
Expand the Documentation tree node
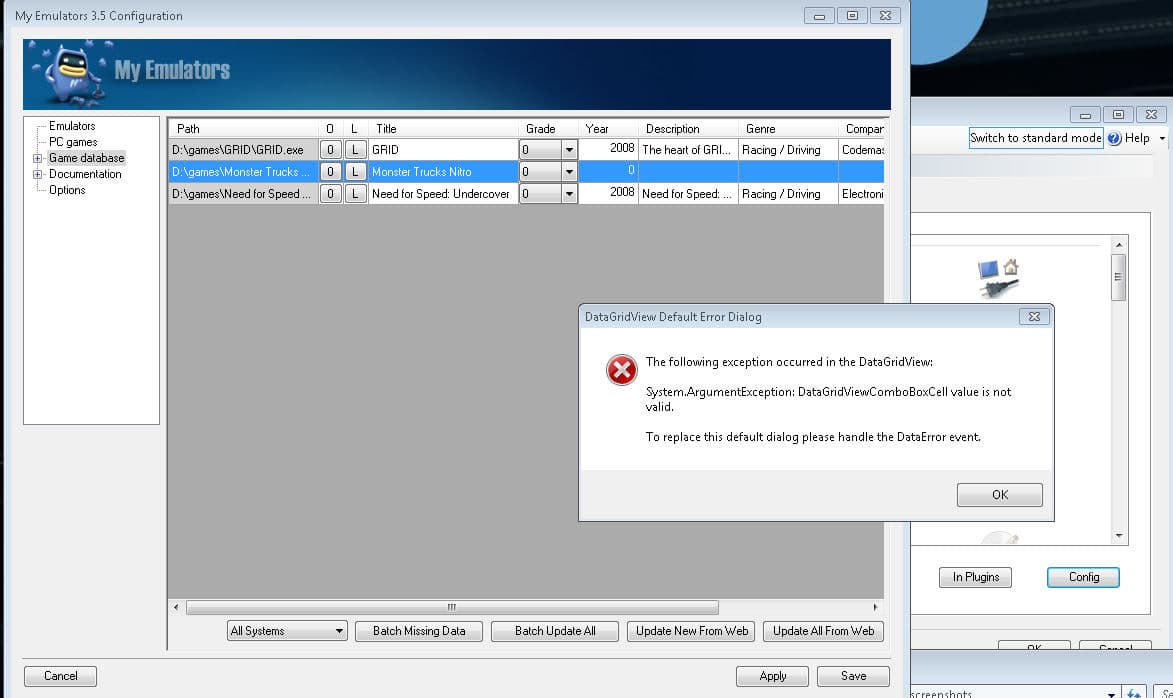[x=37, y=174]
